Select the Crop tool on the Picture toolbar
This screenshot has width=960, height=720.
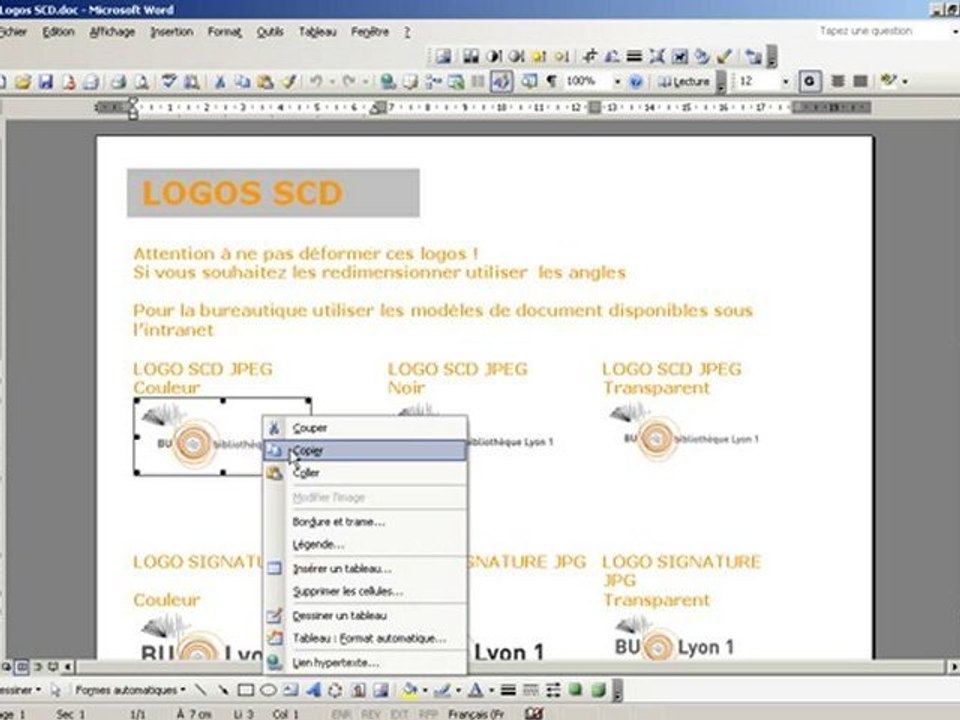[x=590, y=57]
